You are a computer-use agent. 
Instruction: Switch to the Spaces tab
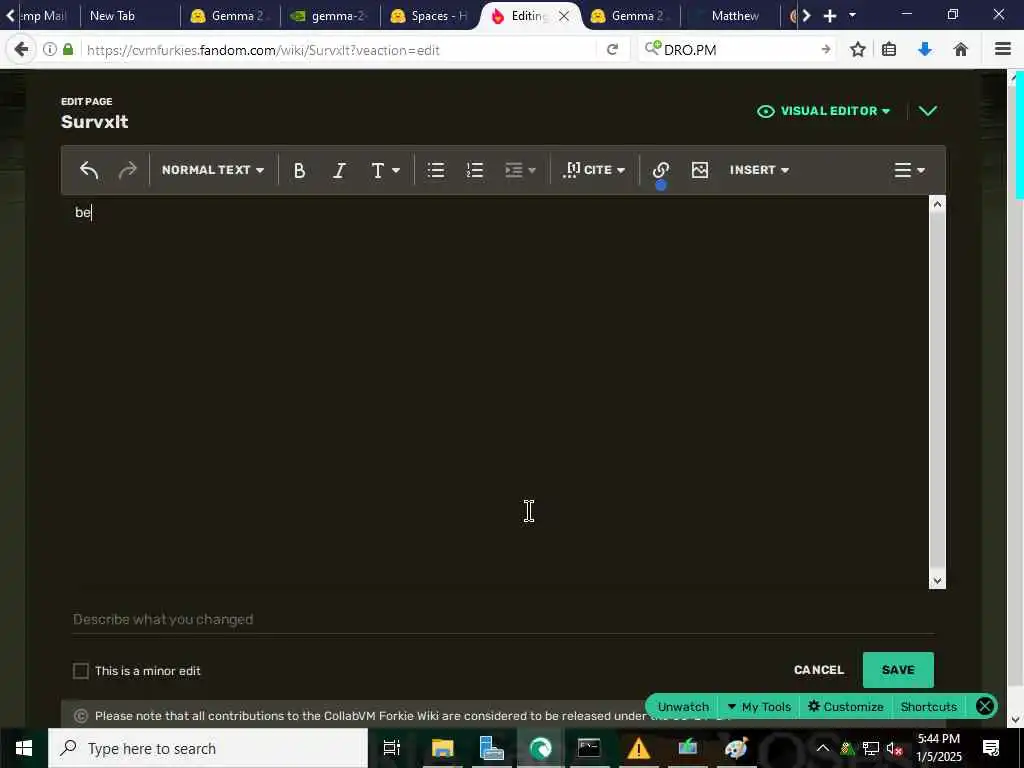click(x=431, y=16)
